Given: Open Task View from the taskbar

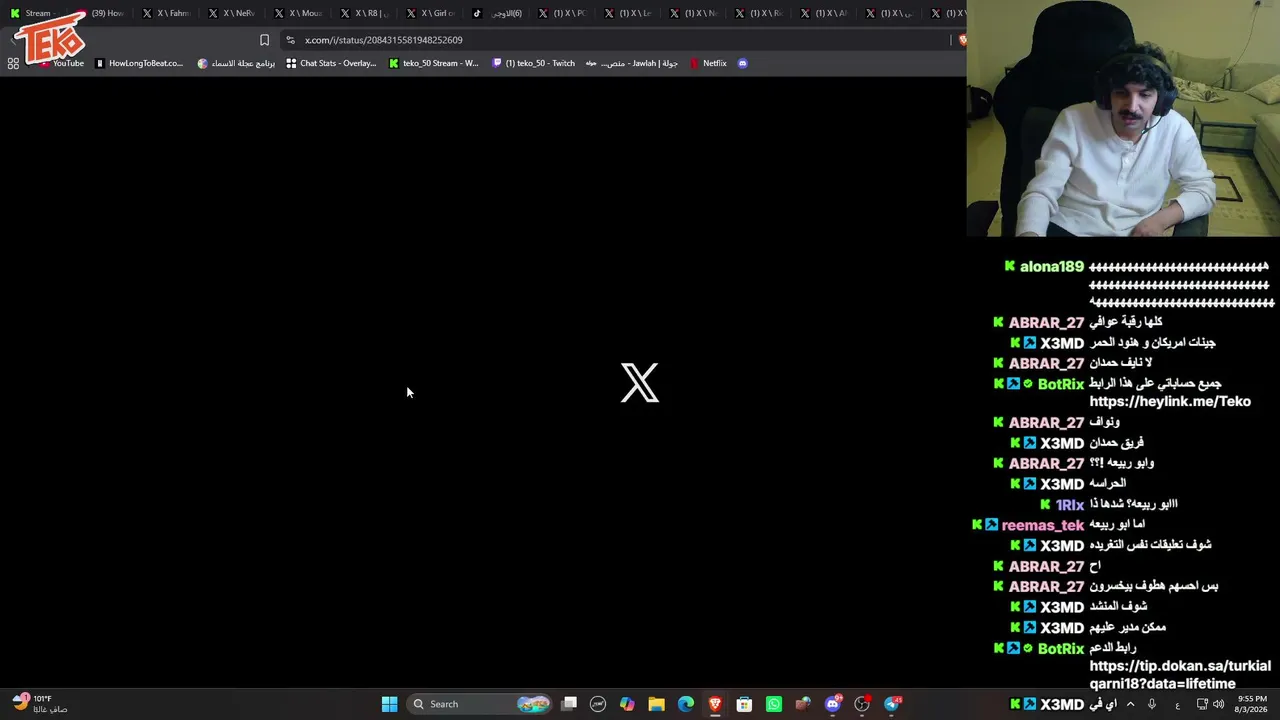Looking at the screenshot, I should (569, 704).
